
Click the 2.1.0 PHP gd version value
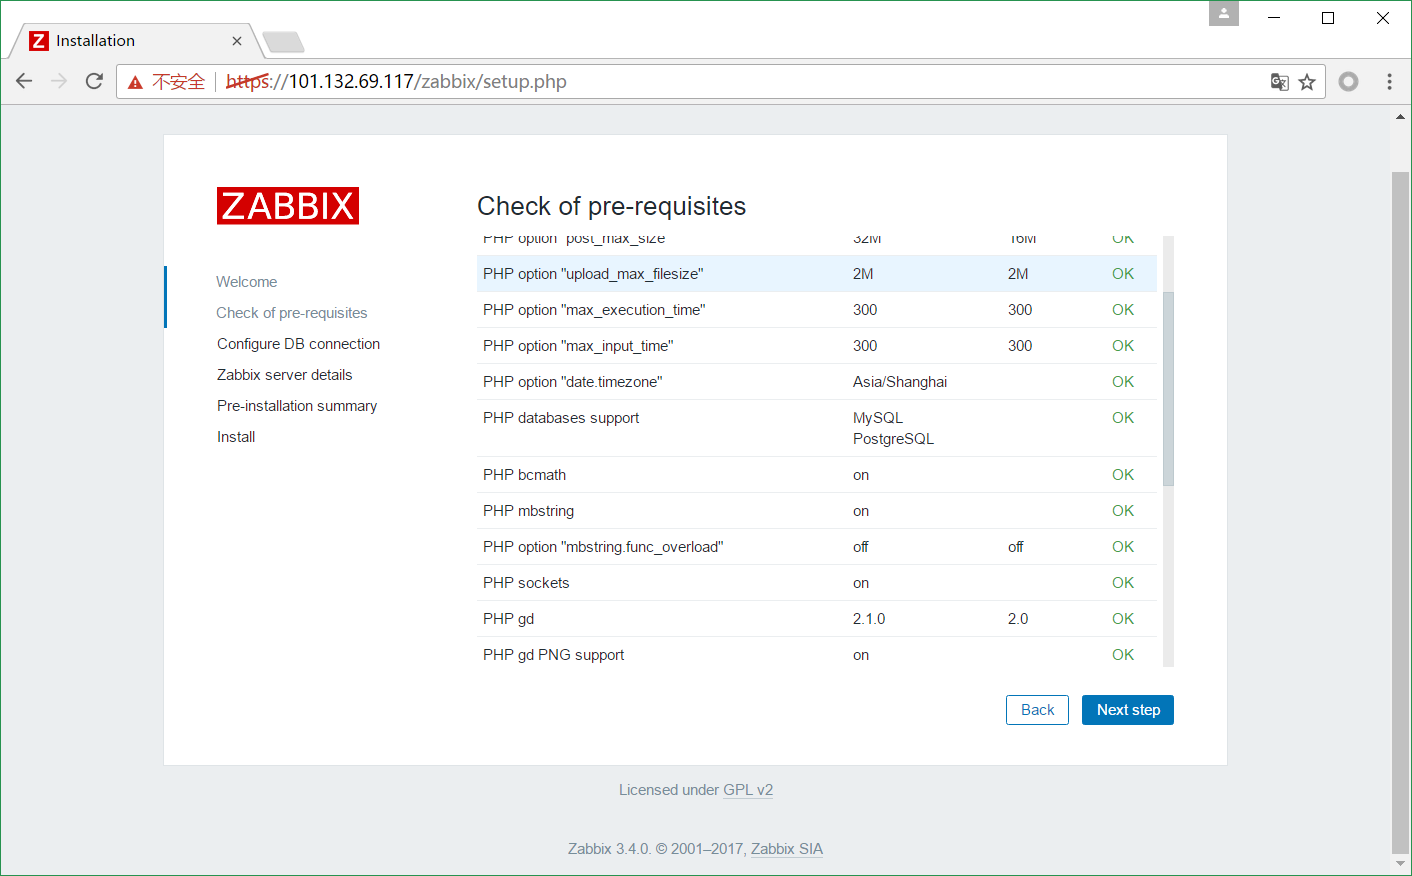(869, 619)
